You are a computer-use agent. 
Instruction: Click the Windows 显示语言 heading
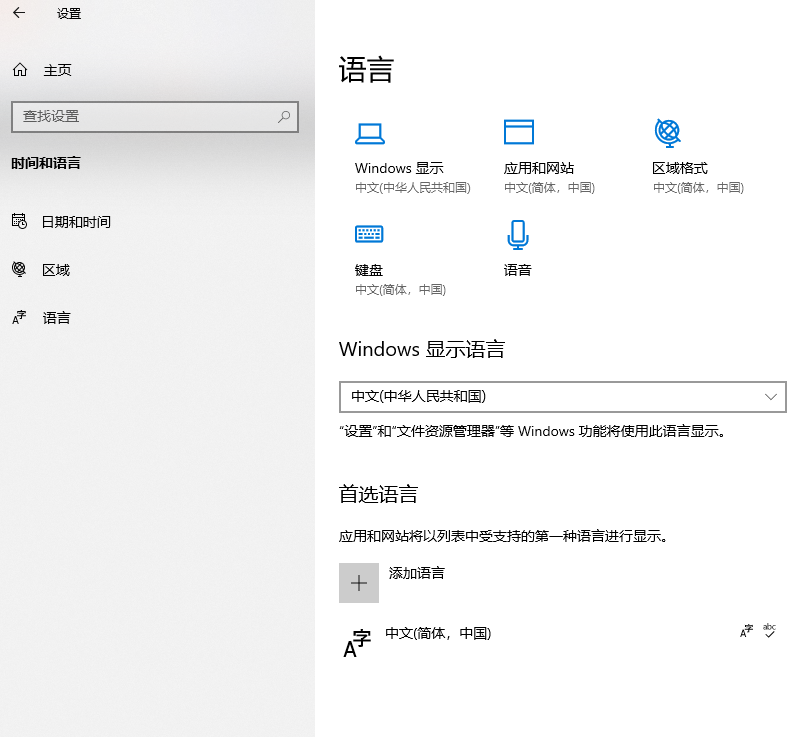[422, 349]
